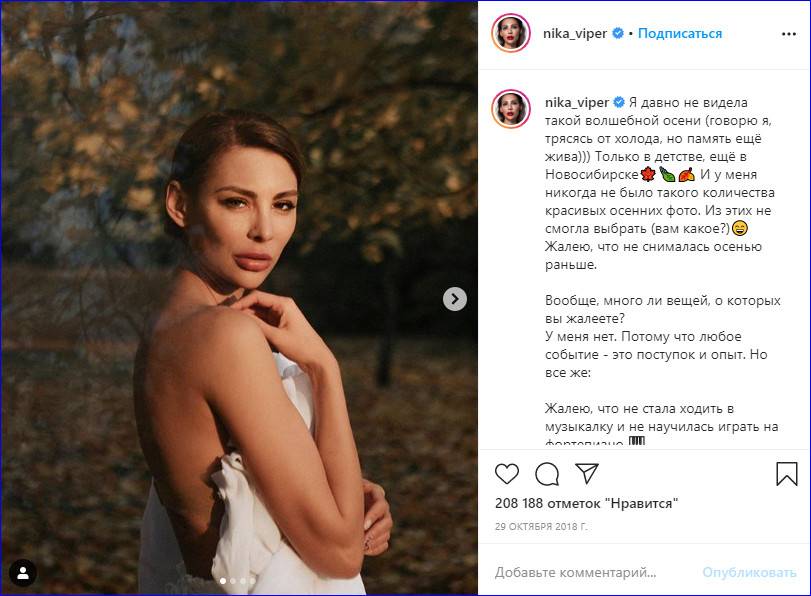Jump to second carousel dot indicator
Viewport: 811px width, 596px height.
(233, 580)
